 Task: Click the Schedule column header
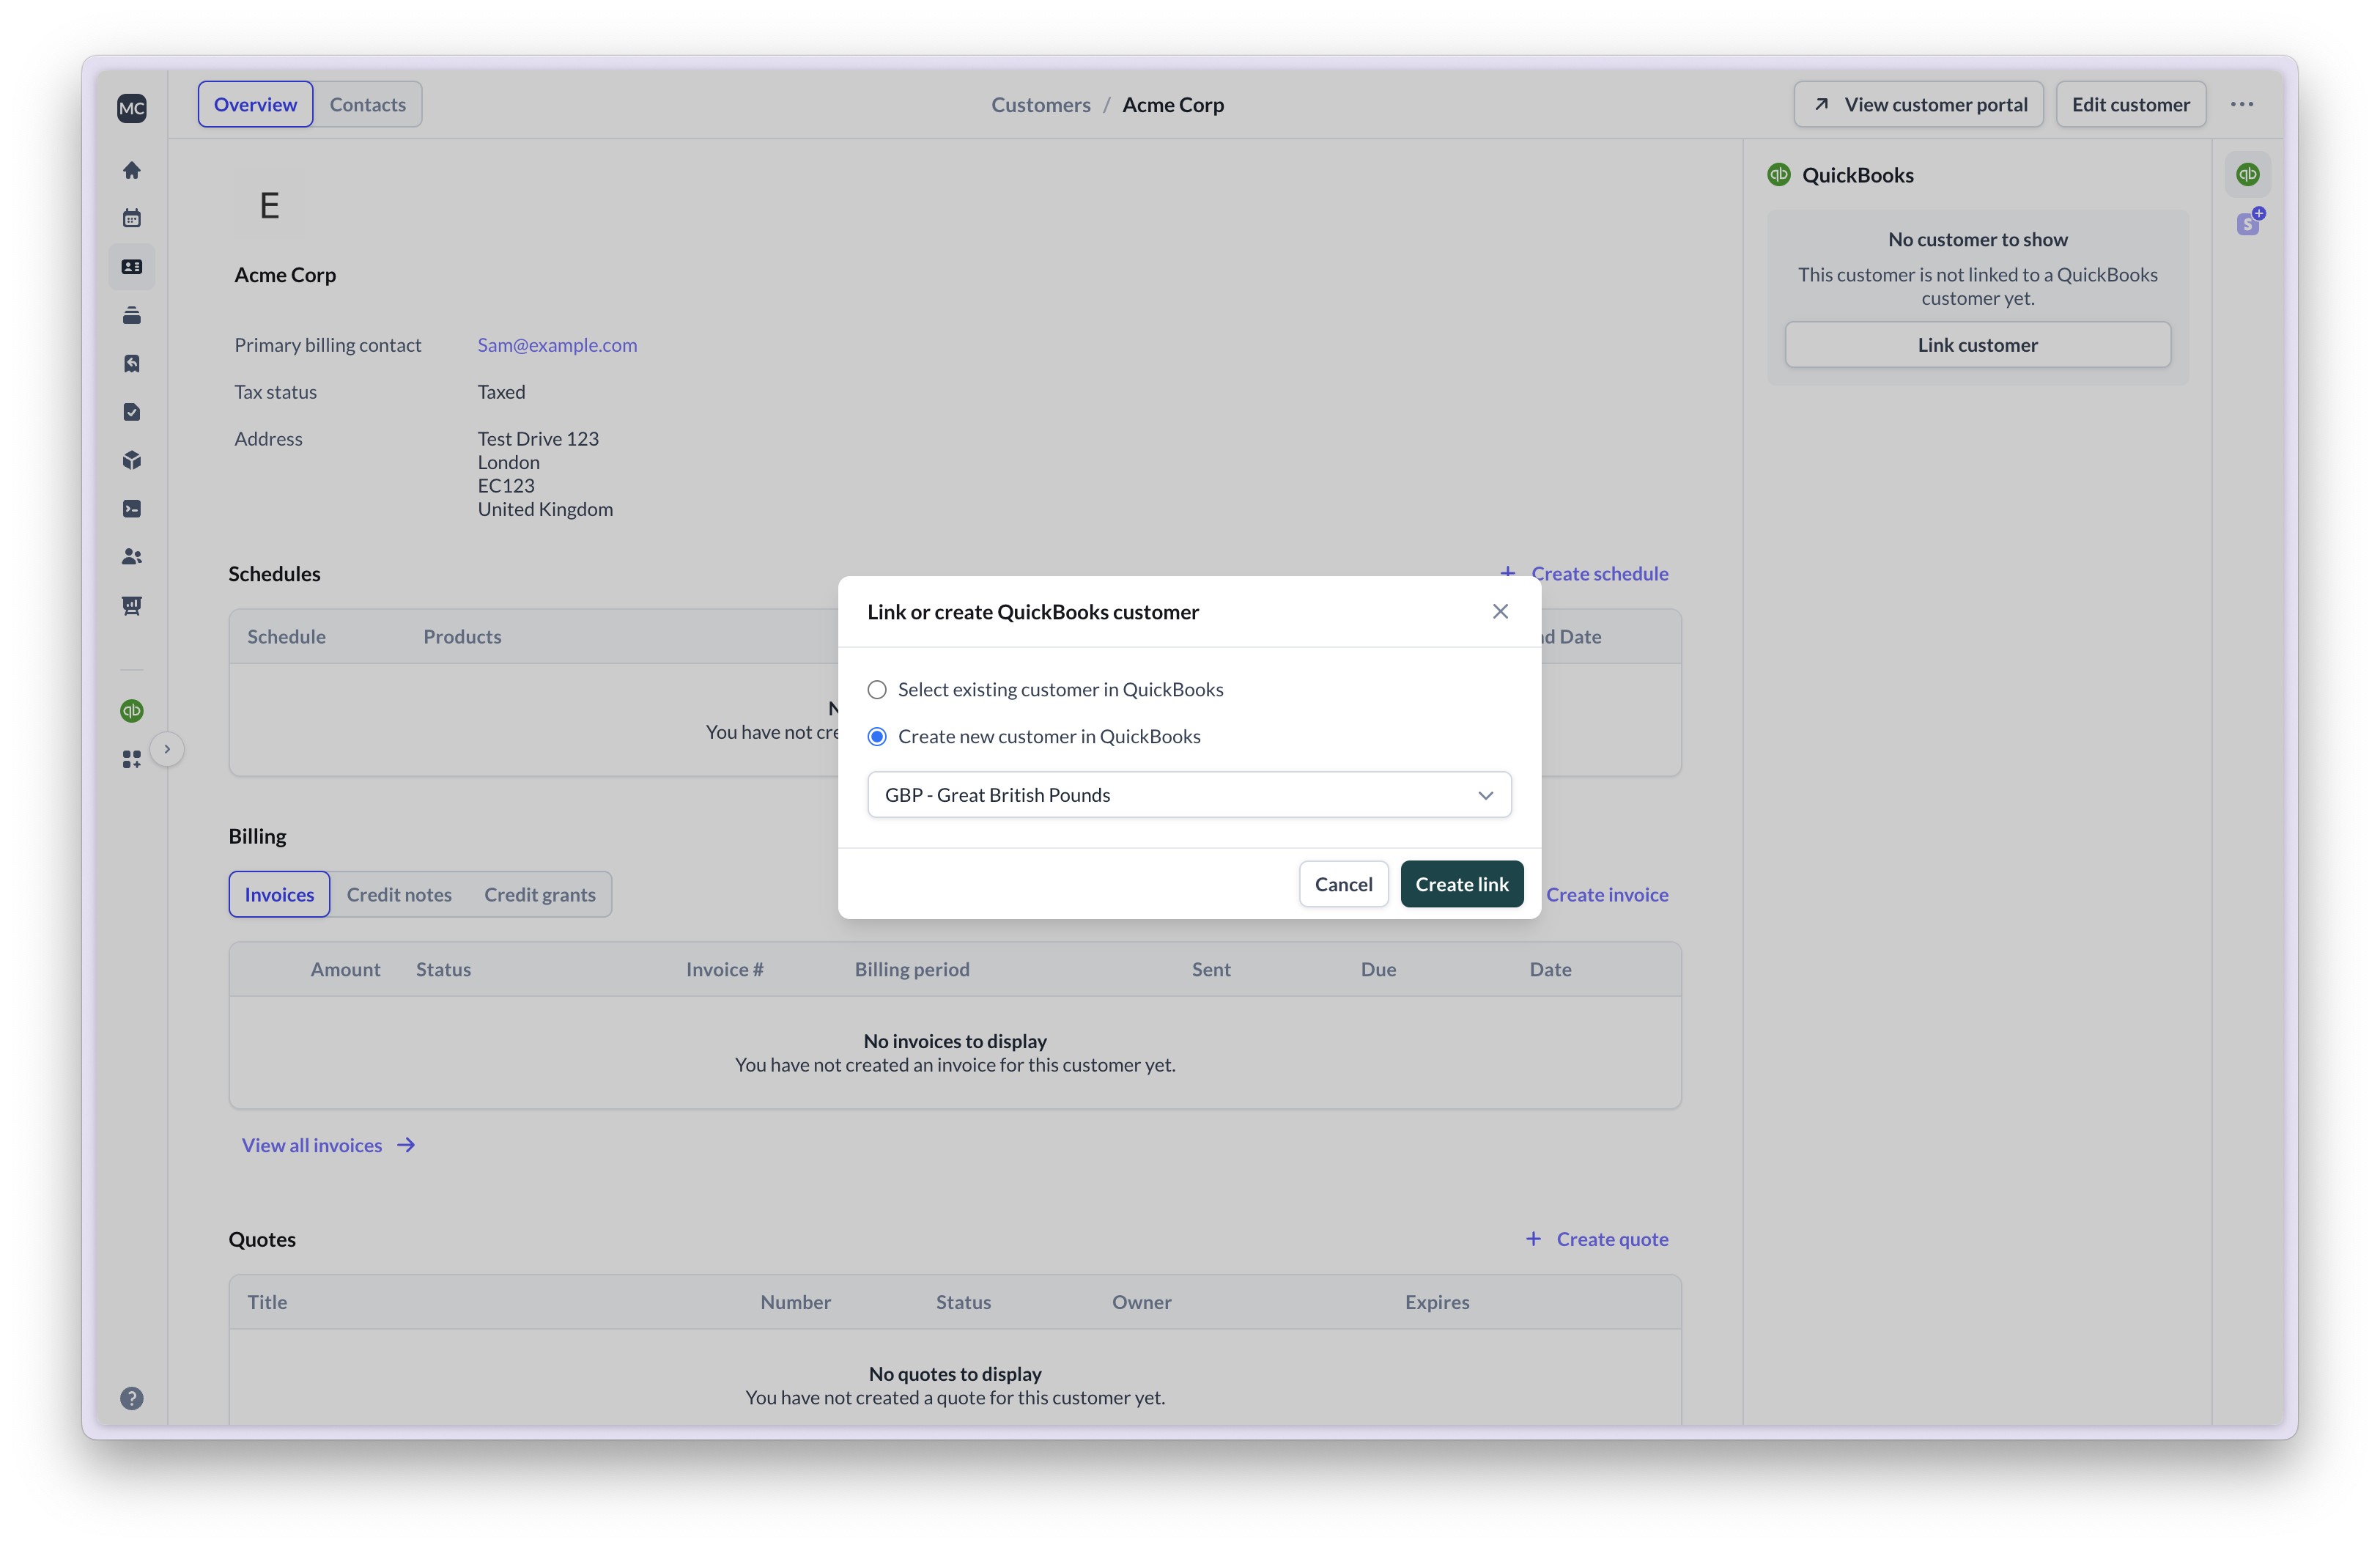(x=286, y=636)
